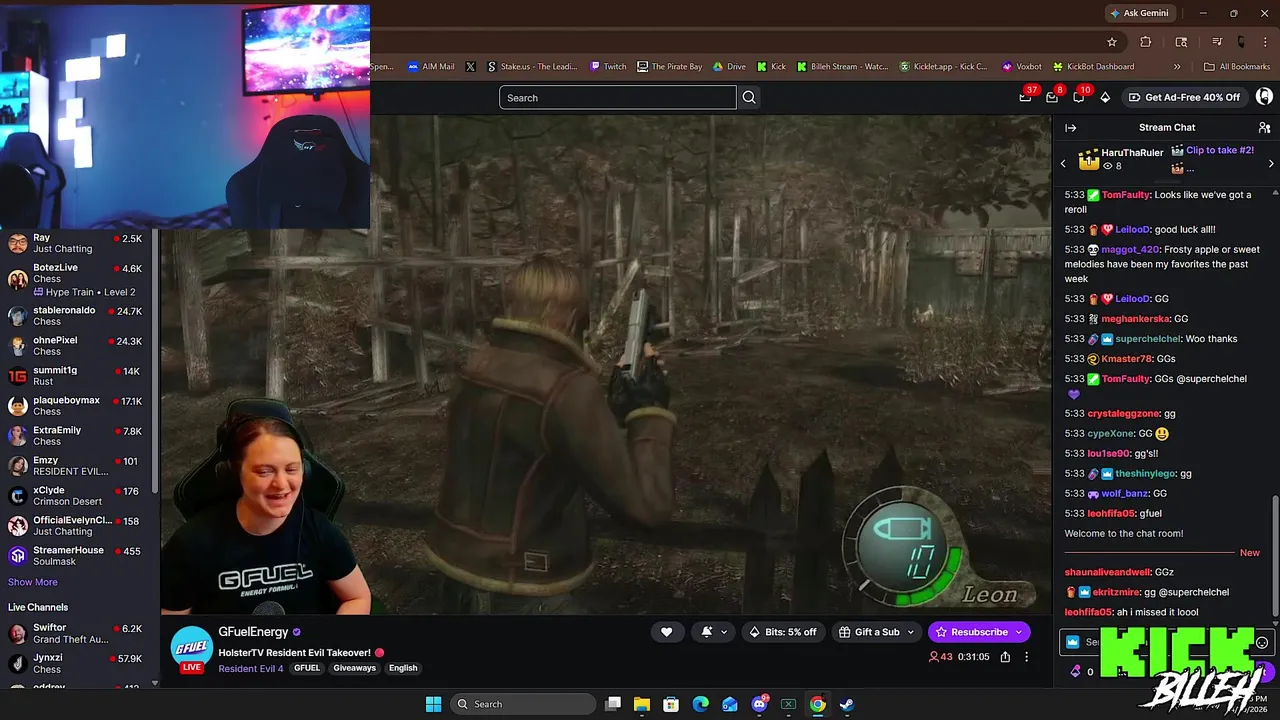Screen dimensions: 1280x720
Task: Click Get Ad-Free 40% Off button
Action: click(x=1184, y=97)
